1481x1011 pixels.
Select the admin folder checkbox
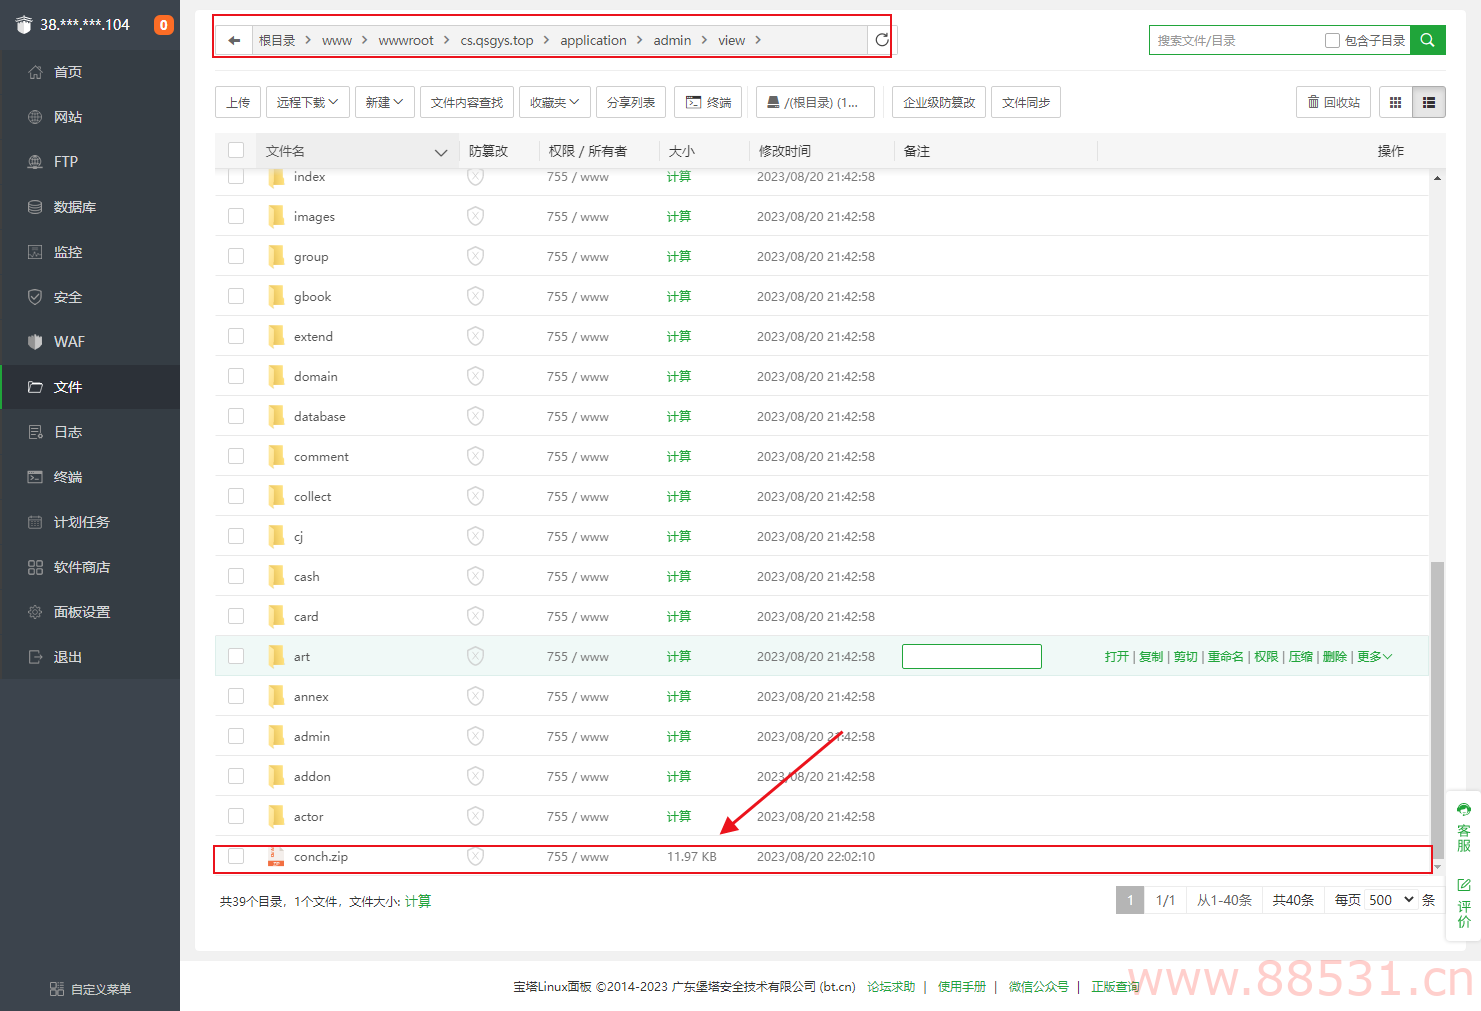coord(236,736)
